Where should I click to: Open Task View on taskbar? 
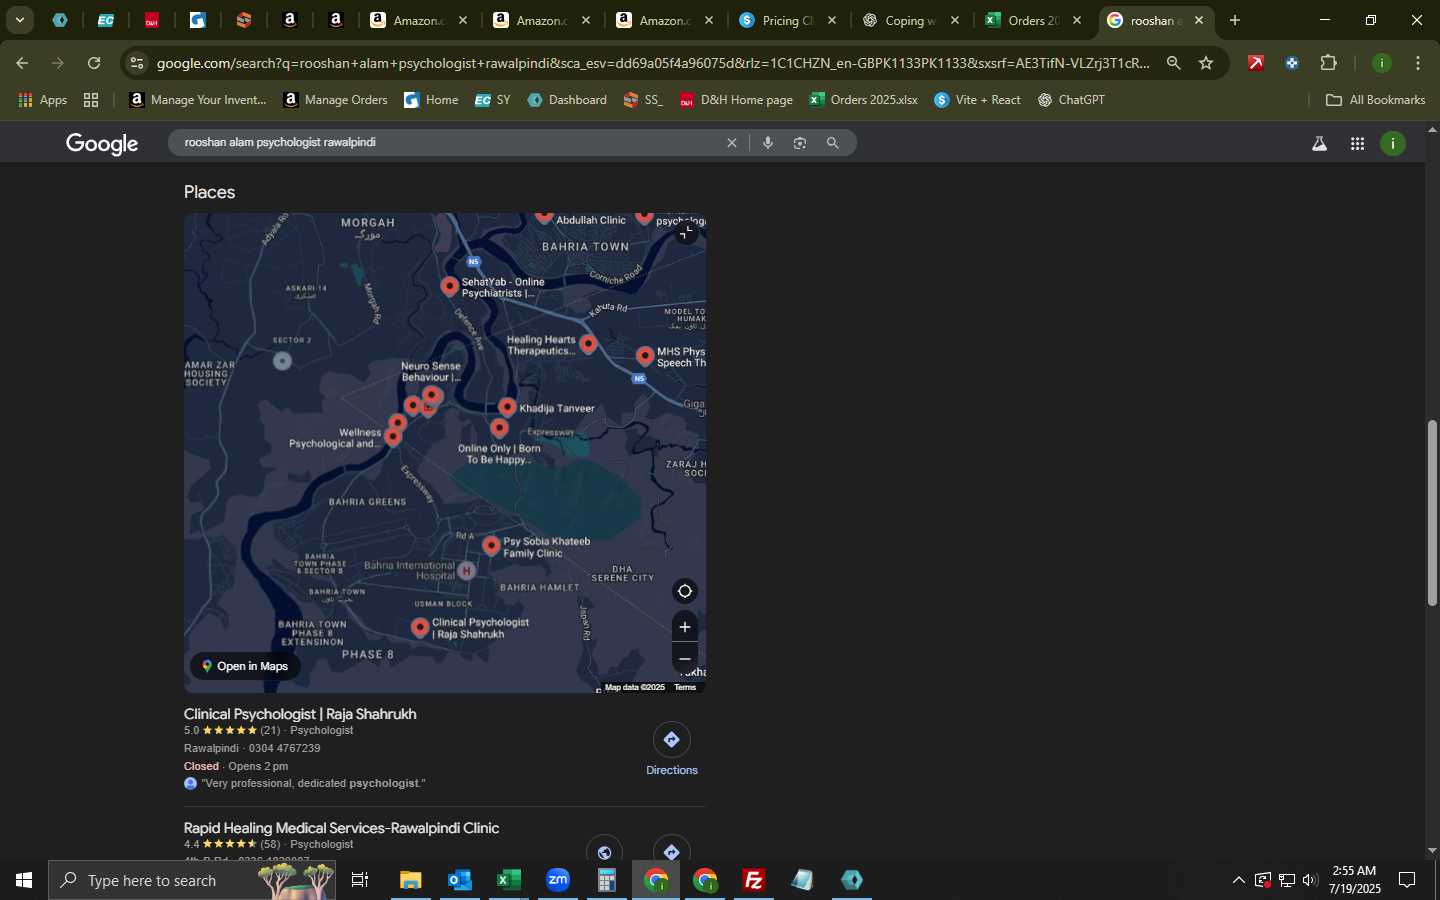pyautogui.click(x=360, y=880)
